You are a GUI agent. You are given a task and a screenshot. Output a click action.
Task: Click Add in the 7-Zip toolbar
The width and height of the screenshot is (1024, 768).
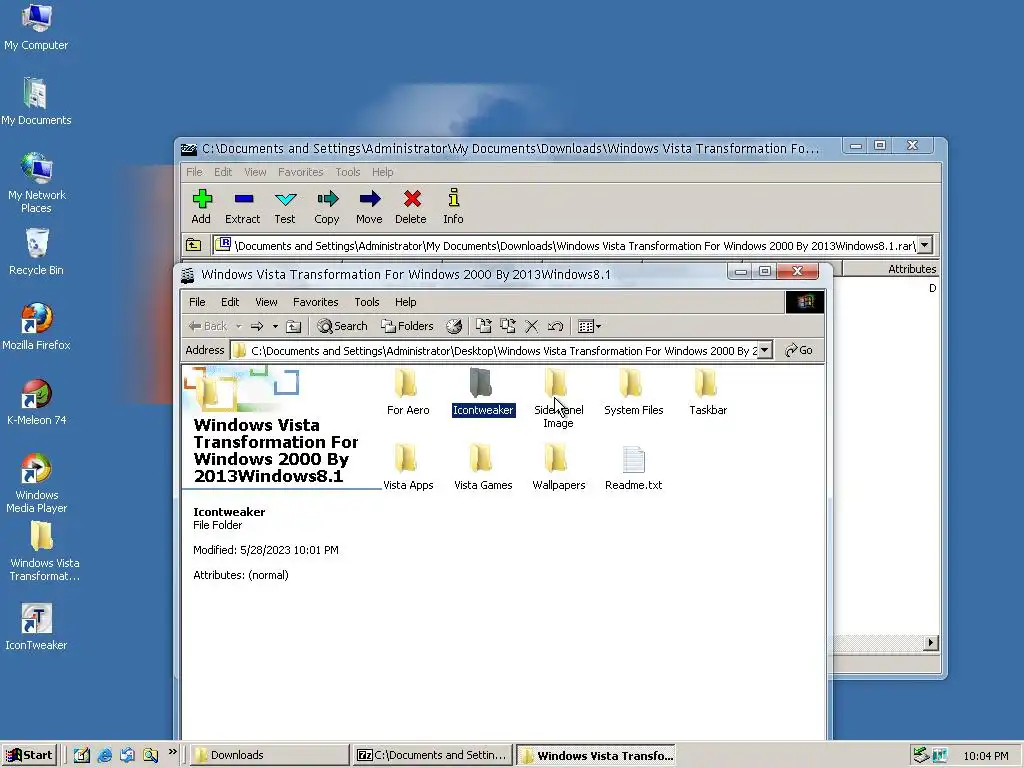[201, 206]
